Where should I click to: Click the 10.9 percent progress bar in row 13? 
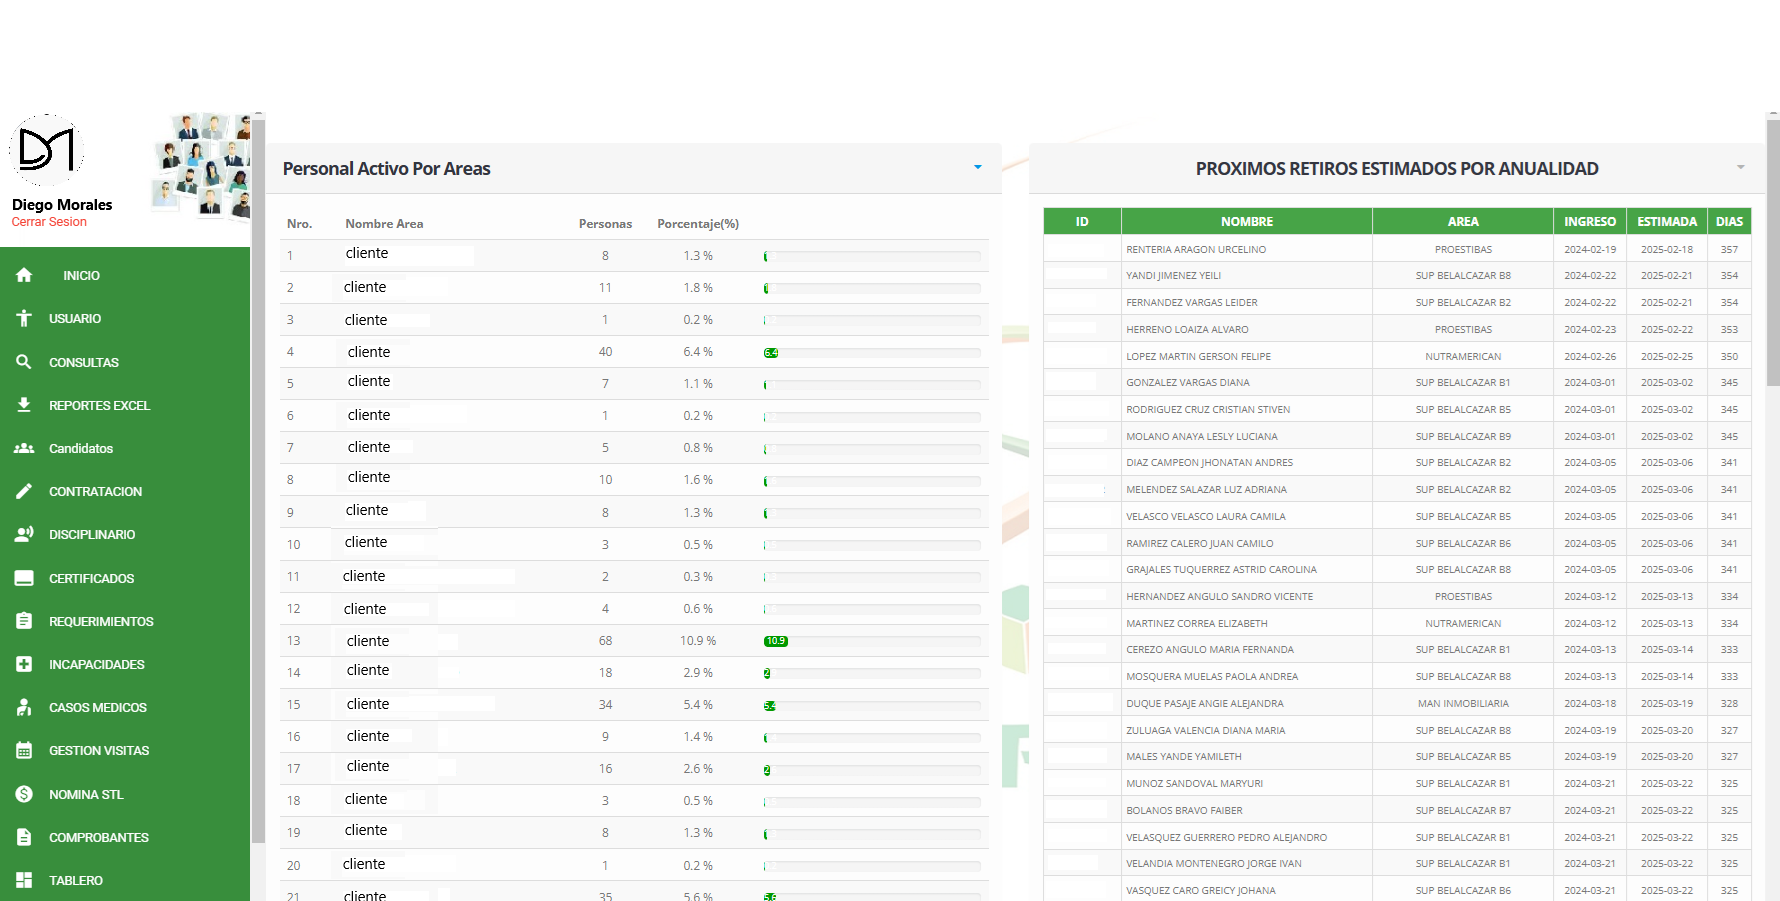[871, 641]
